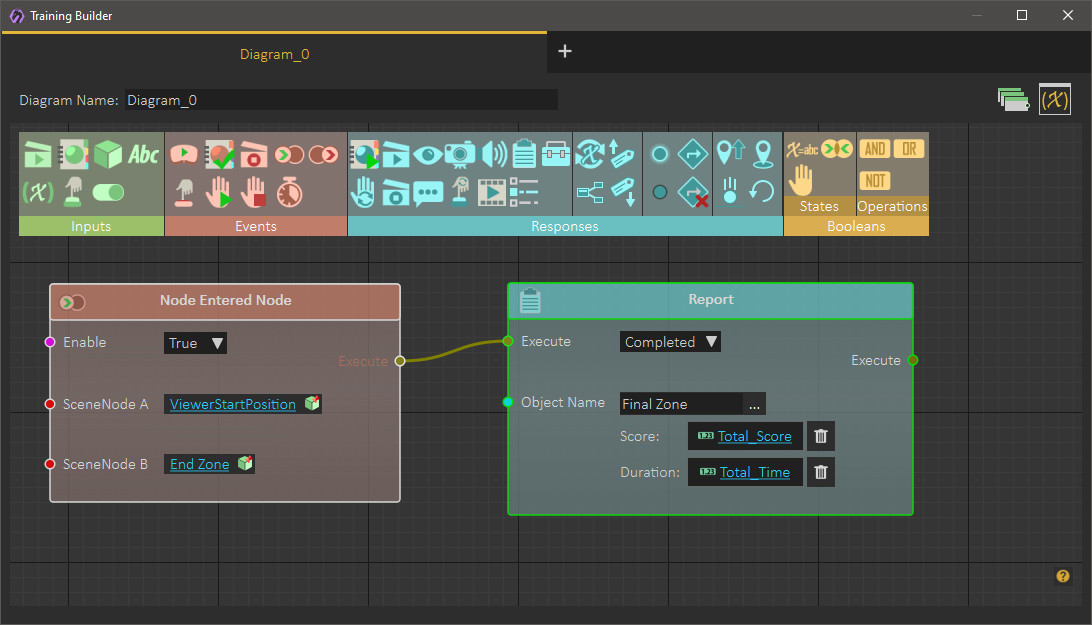Image resolution: width=1092 pixels, height=625 pixels.
Task: Open the Total_Score variable link
Action: 754,436
